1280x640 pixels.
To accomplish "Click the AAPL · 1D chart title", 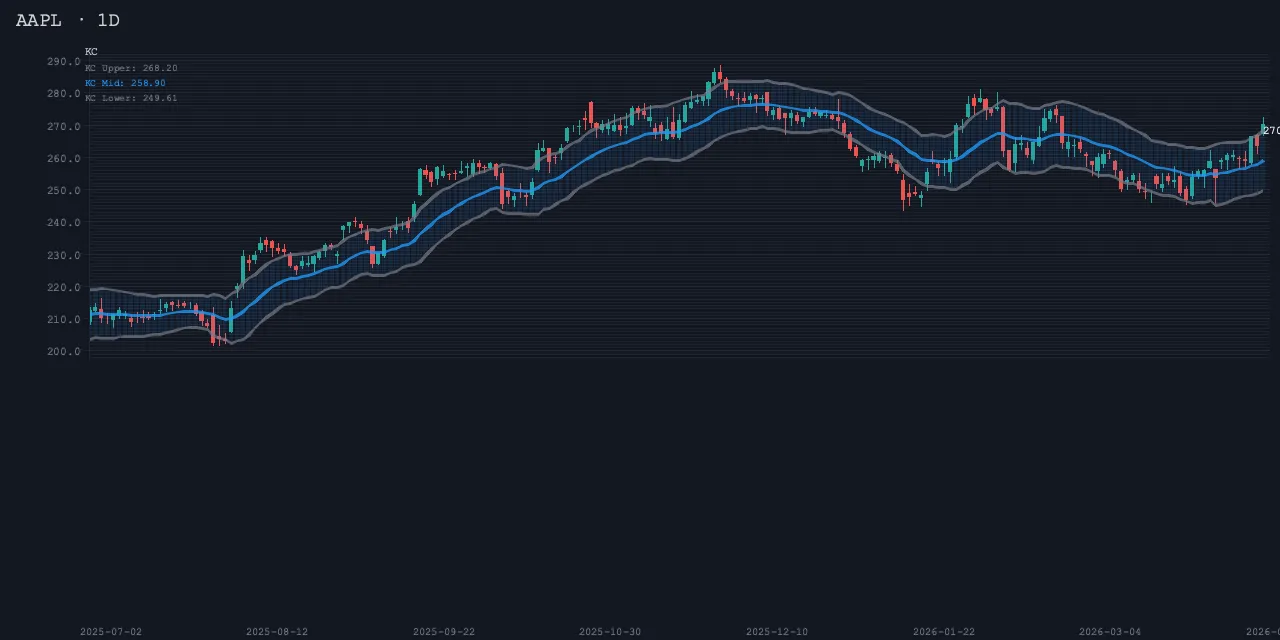I will tap(68, 20).
